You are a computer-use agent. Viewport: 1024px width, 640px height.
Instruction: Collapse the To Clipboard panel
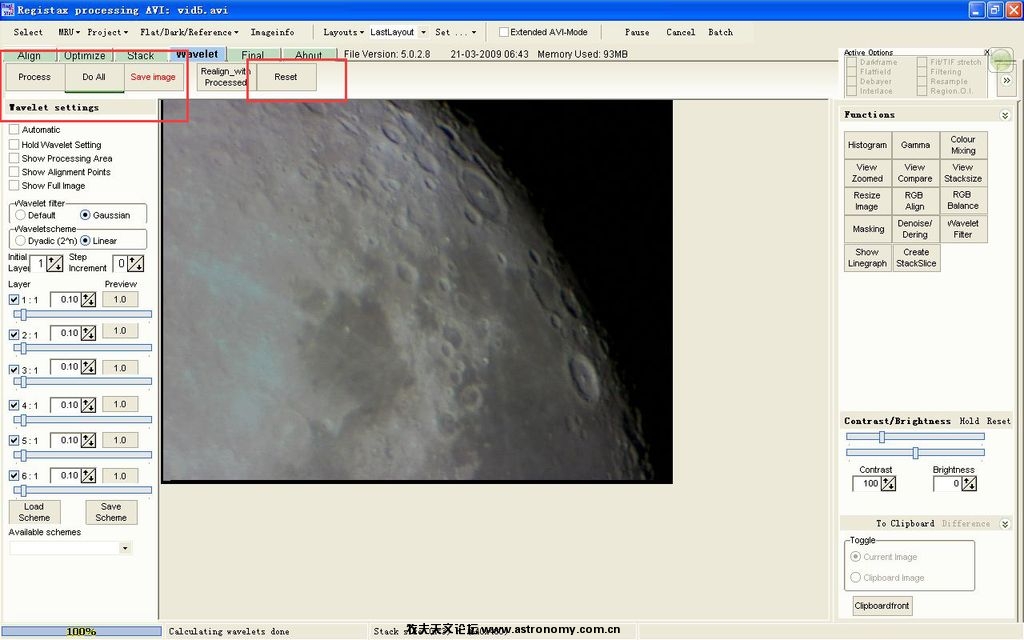[1004, 524]
